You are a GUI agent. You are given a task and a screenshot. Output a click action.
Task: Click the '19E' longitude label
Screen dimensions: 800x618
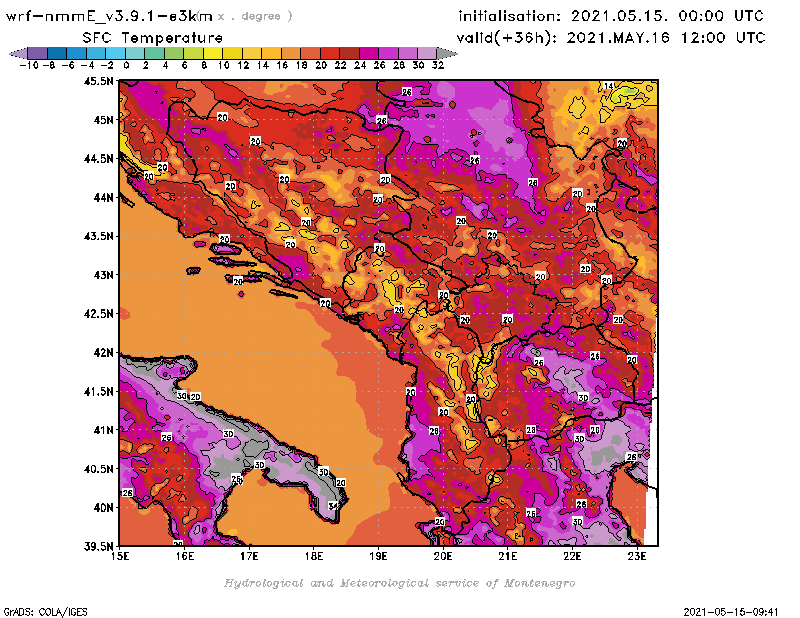[x=379, y=556]
